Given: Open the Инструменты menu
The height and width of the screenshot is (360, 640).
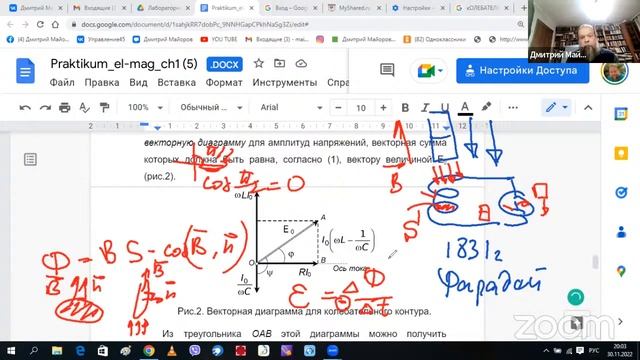Looking at the screenshot, I should coord(284,82).
